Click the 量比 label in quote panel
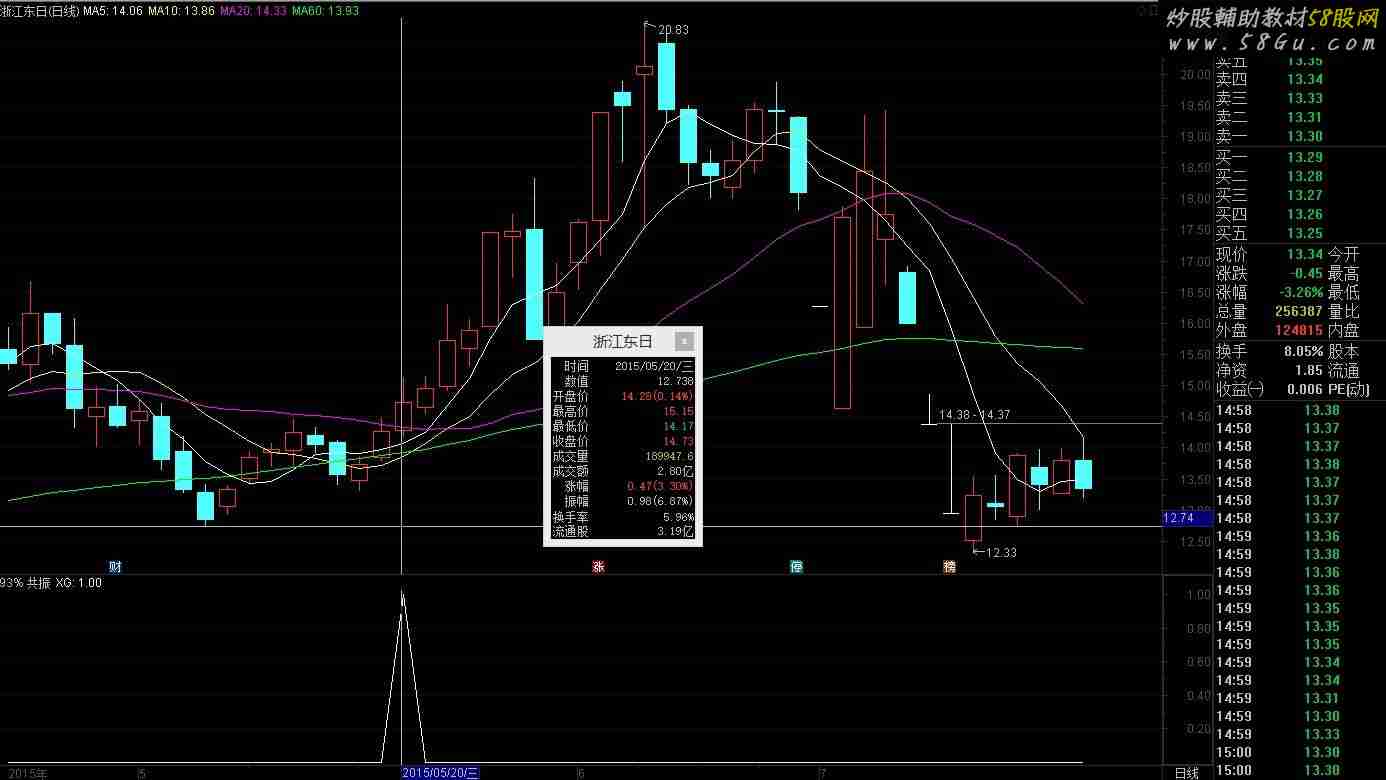This screenshot has height=780, width=1386. click(x=1343, y=311)
